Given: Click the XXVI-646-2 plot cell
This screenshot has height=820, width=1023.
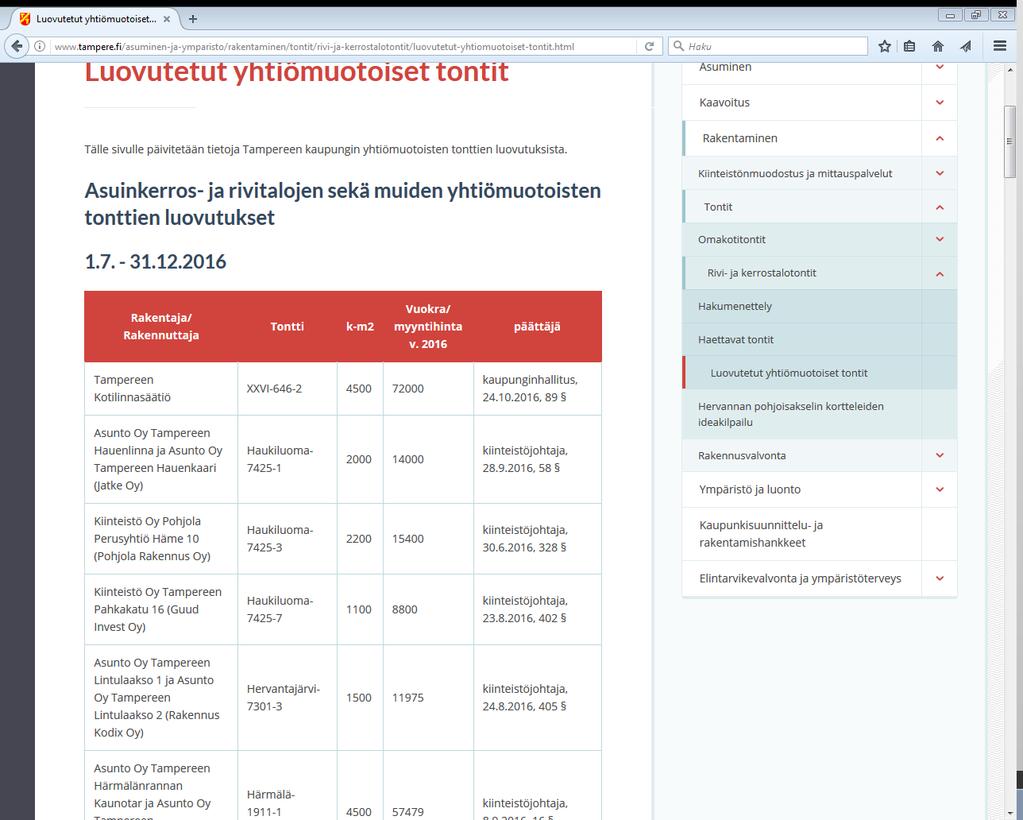Looking at the screenshot, I should 287,388.
